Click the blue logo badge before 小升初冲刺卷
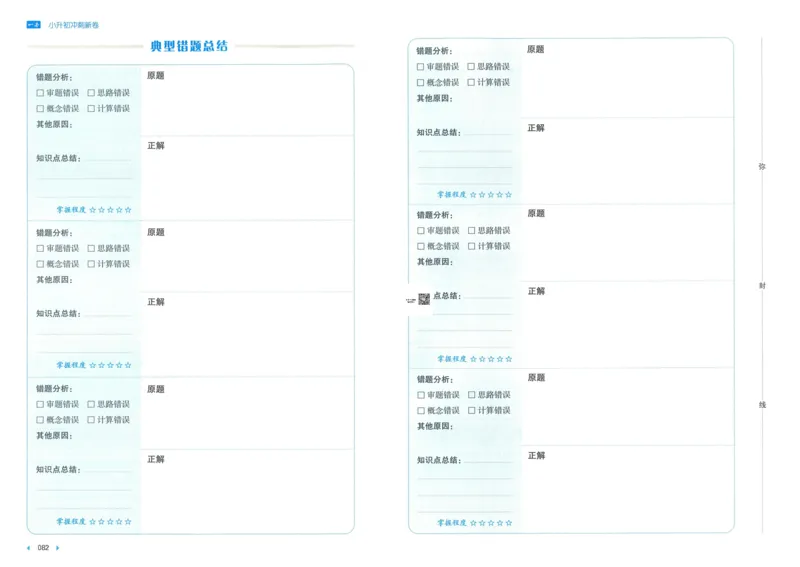 tap(34, 24)
